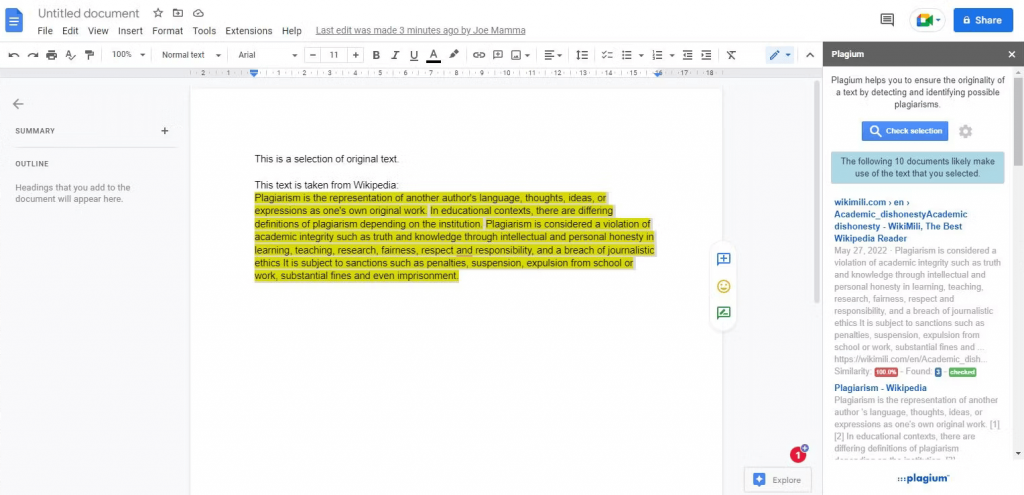Open the zoom 100% dropdown

point(128,55)
